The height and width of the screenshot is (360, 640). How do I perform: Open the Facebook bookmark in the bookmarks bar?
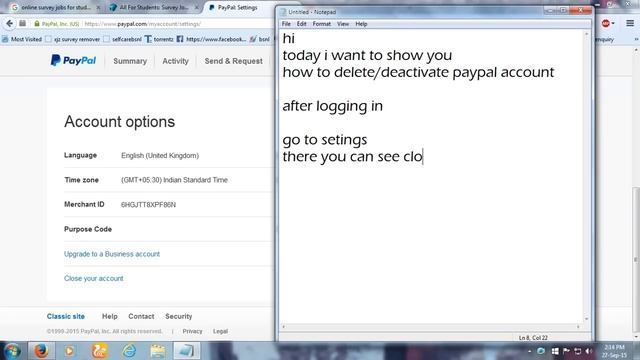click(211, 39)
